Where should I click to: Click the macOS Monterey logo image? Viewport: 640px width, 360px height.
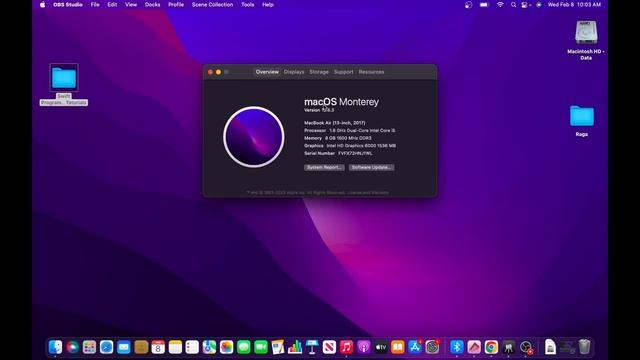(253, 137)
